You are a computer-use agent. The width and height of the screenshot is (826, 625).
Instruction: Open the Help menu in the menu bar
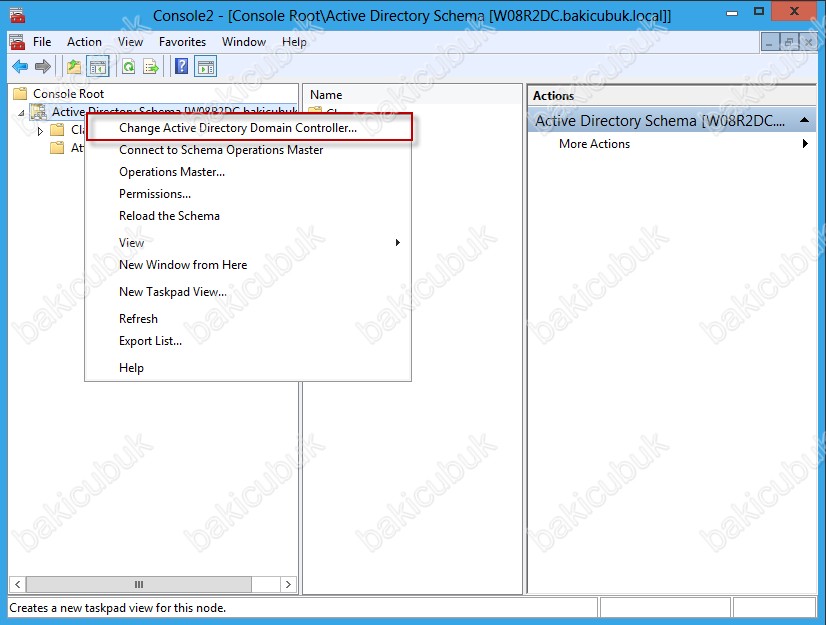coord(294,42)
